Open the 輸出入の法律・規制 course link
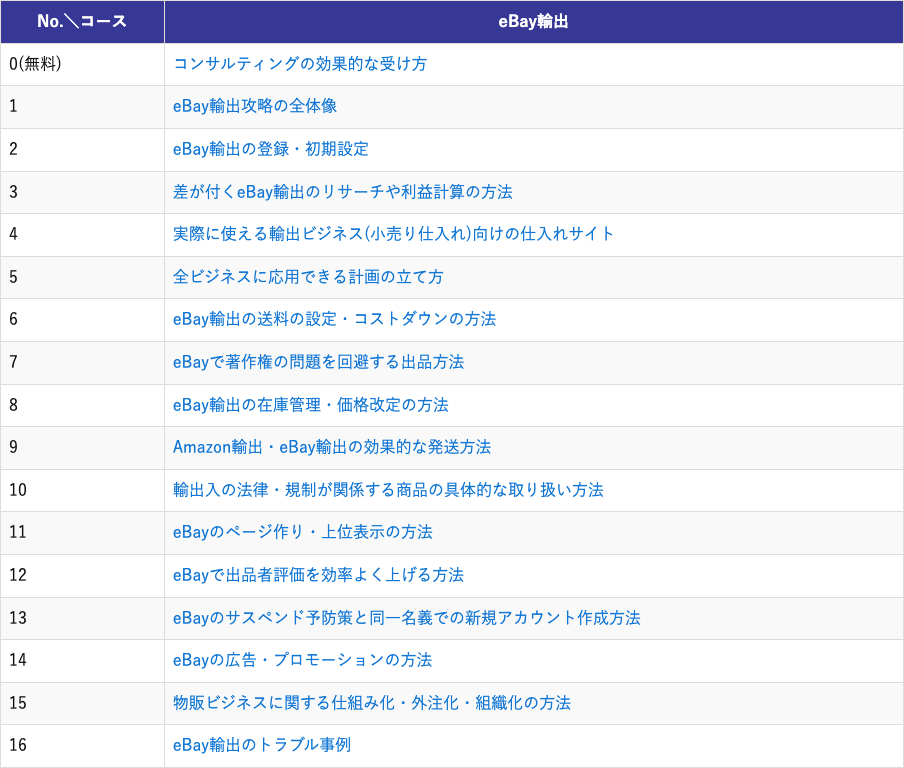The height and width of the screenshot is (768, 904). point(390,490)
